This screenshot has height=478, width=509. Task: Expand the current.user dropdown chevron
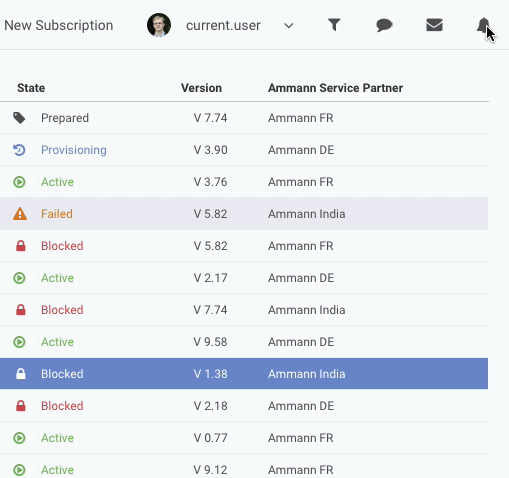point(289,26)
